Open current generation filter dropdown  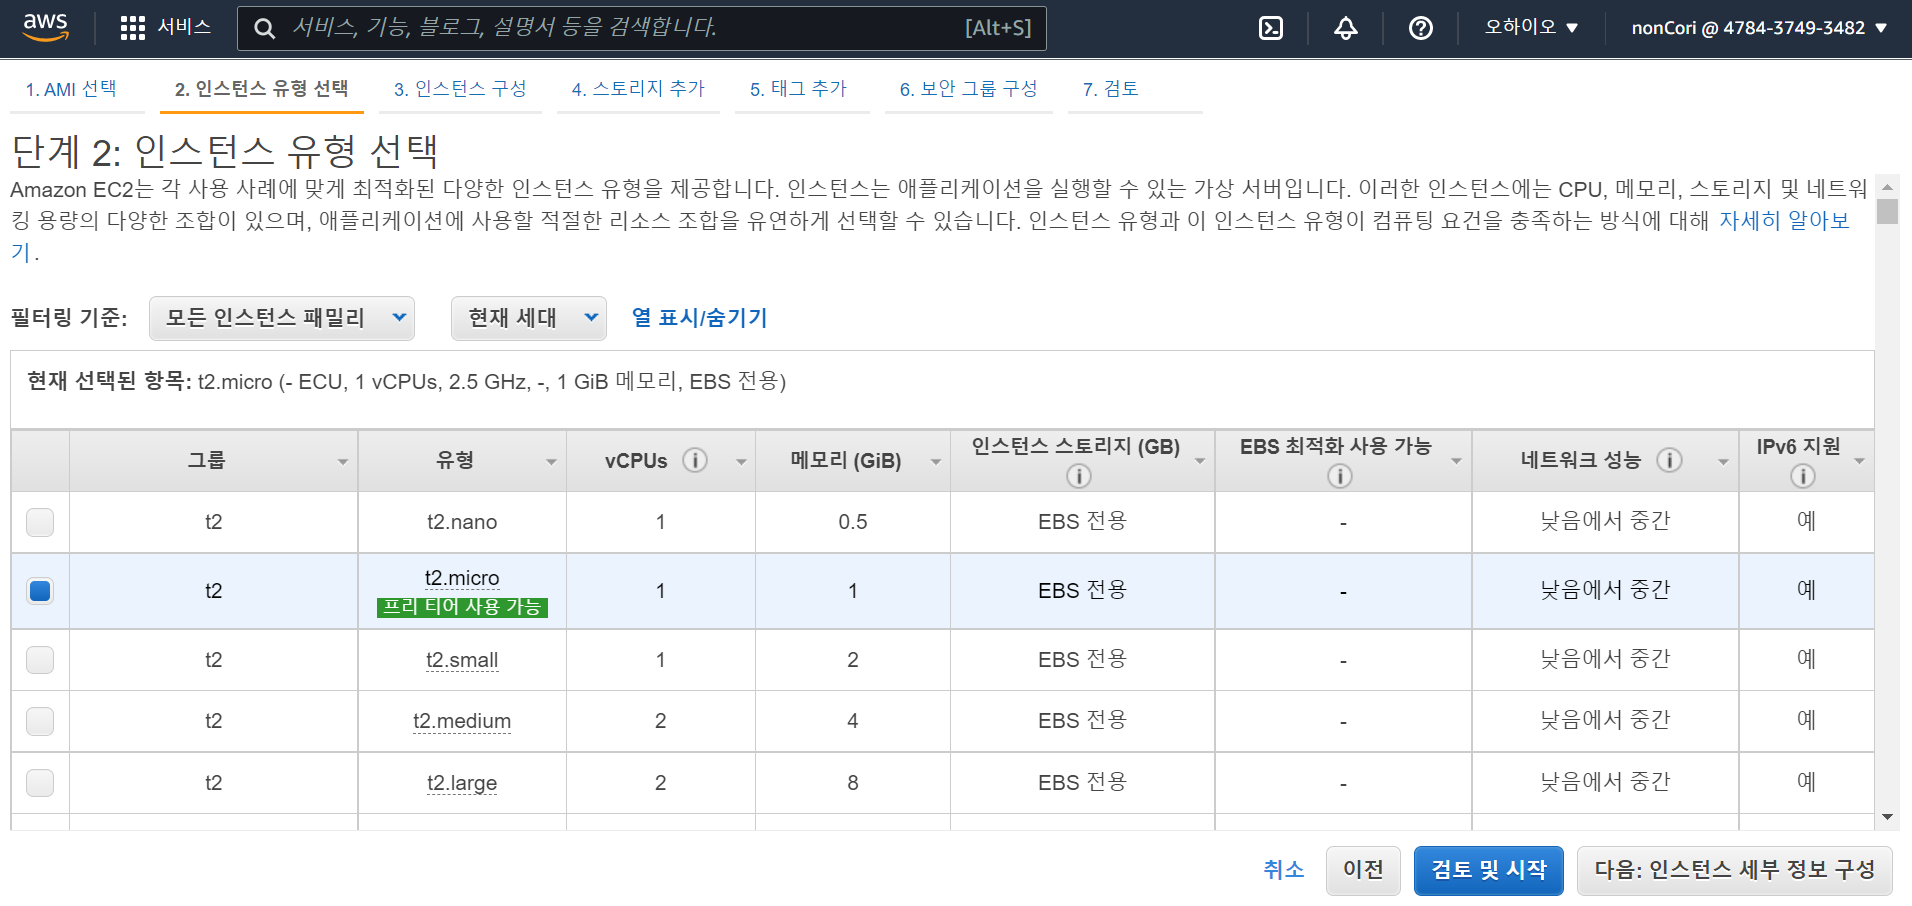tap(529, 318)
